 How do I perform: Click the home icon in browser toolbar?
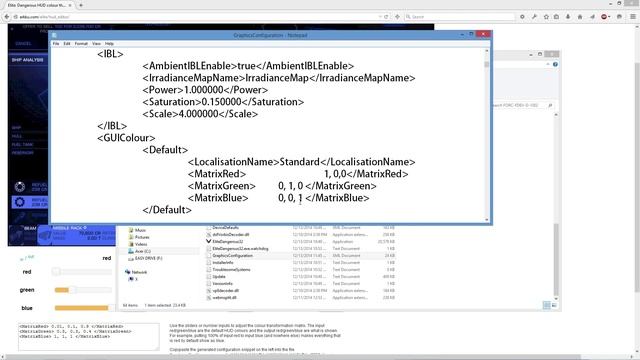[580, 17]
